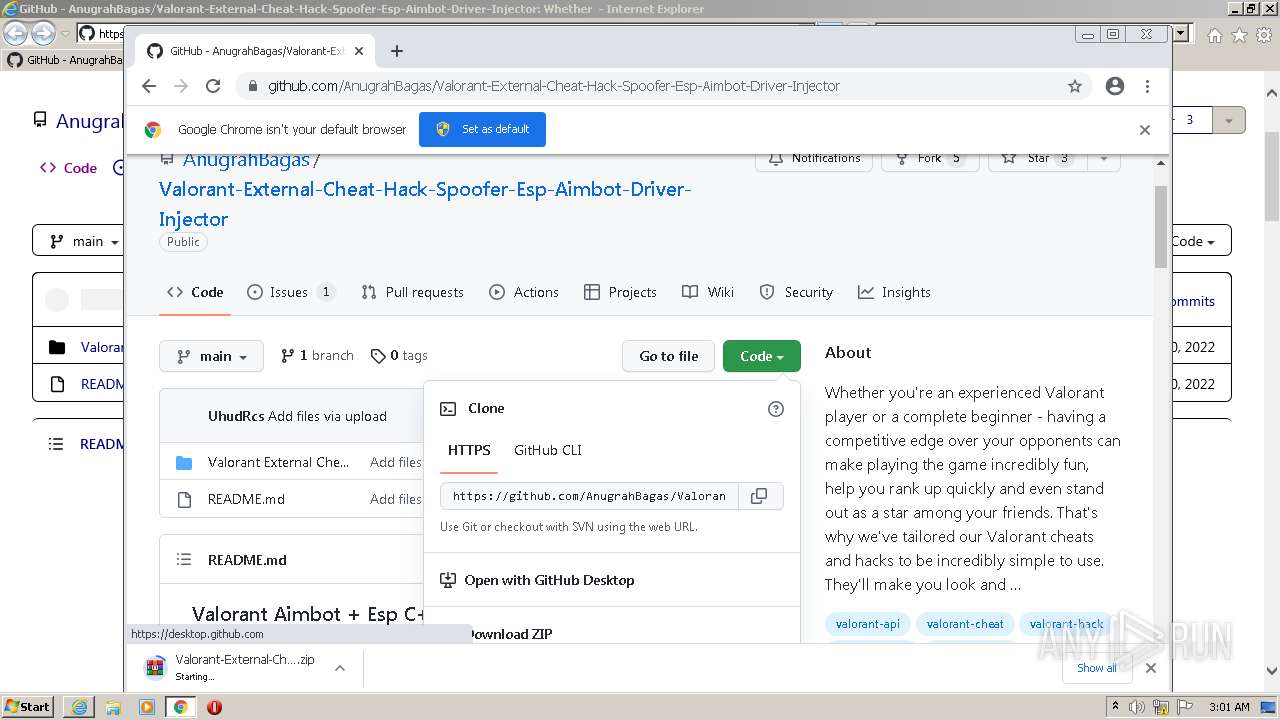This screenshot has height=720, width=1280.
Task: Expand downloaded zip file options chevron
Action: [x=340, y=668]
